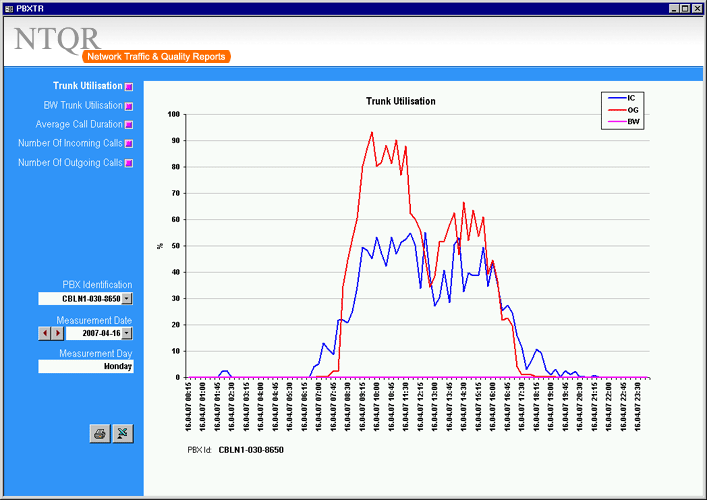707x500 pixels.
Task: Open the Average Call Duration report
Action: pos(79,124)
